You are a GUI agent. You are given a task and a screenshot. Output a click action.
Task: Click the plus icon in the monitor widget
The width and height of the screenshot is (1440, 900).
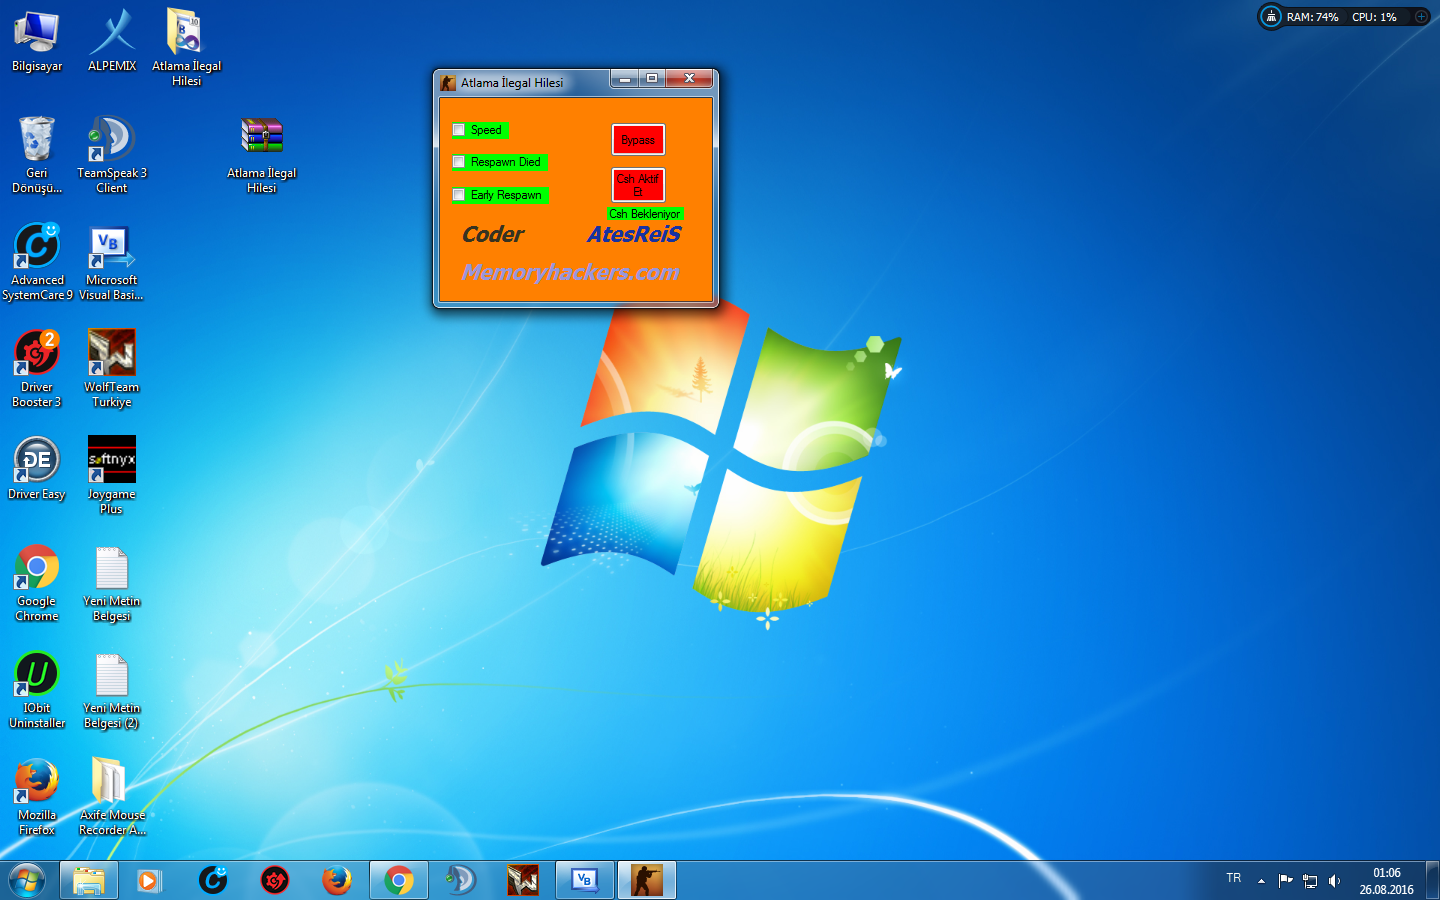[1421, 17]
